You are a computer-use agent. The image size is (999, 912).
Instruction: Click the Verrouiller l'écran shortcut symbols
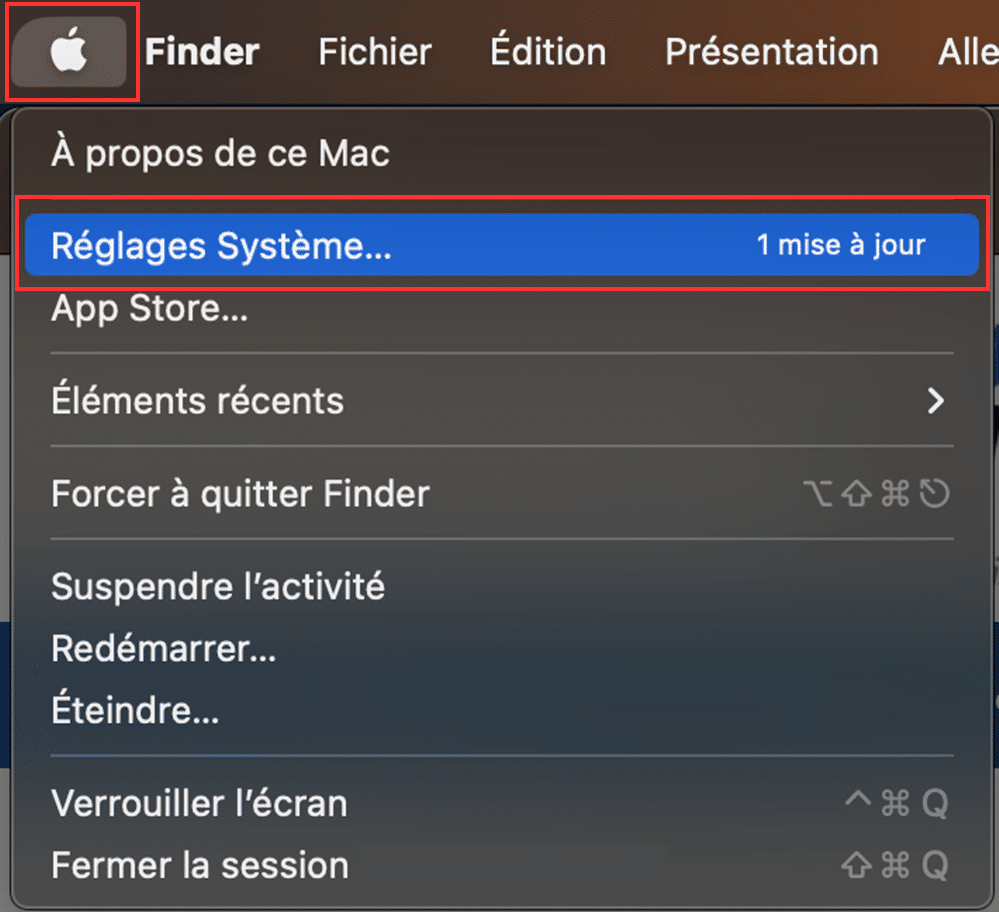(897, 803)
